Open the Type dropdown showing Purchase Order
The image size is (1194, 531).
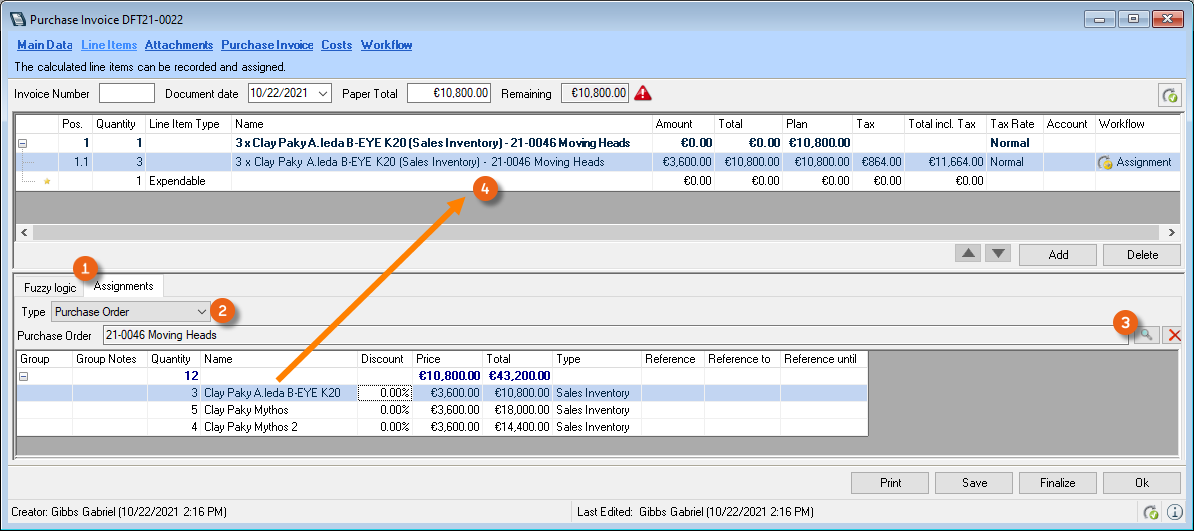[x=202, y=312]
